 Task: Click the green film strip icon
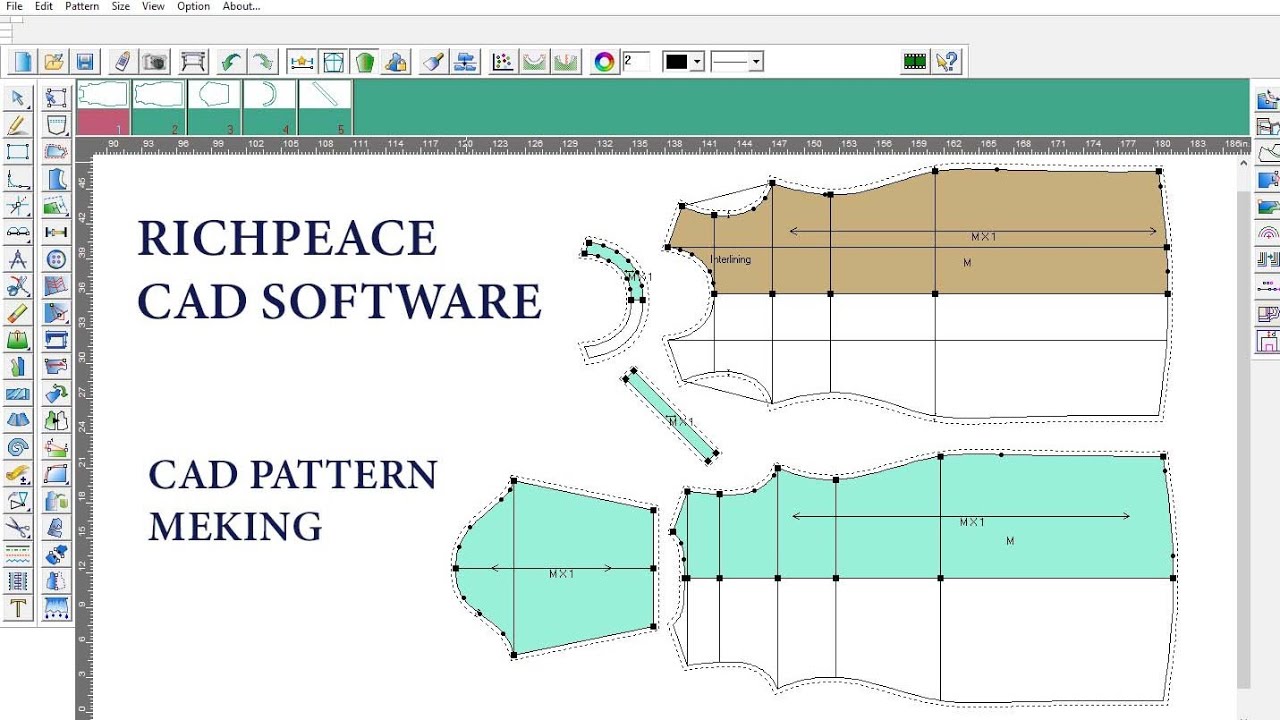tap(915, 62)
